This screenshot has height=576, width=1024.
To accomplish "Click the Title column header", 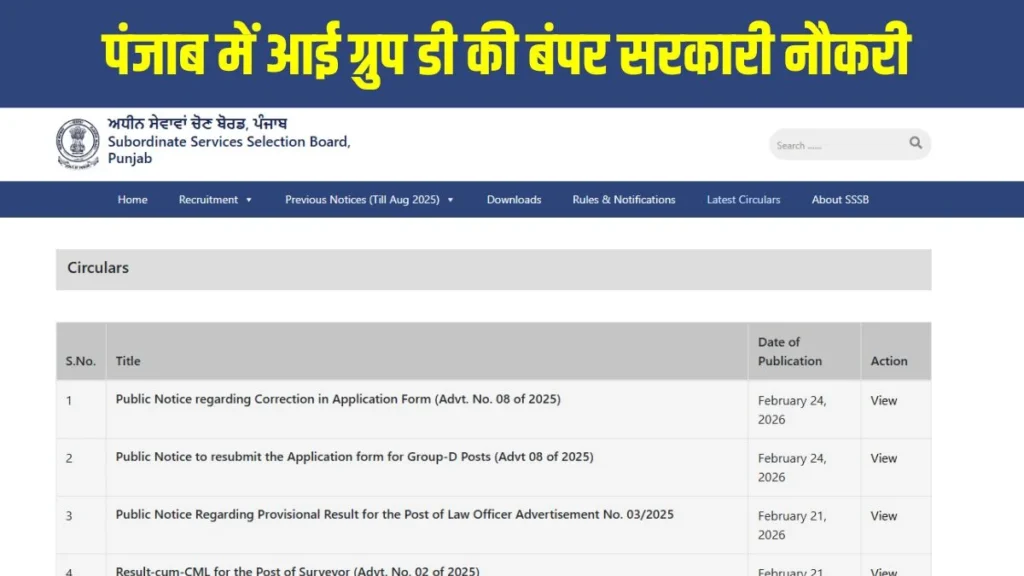I will pos(128,361).
